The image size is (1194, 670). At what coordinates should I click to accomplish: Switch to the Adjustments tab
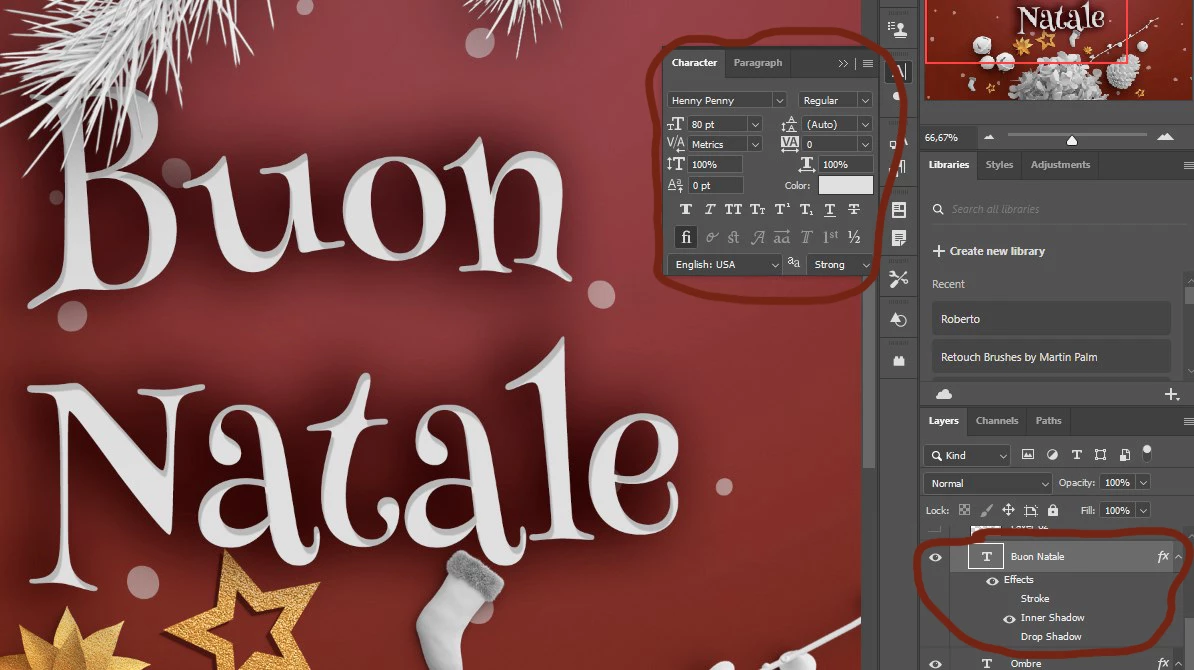tap(1060, 164)
